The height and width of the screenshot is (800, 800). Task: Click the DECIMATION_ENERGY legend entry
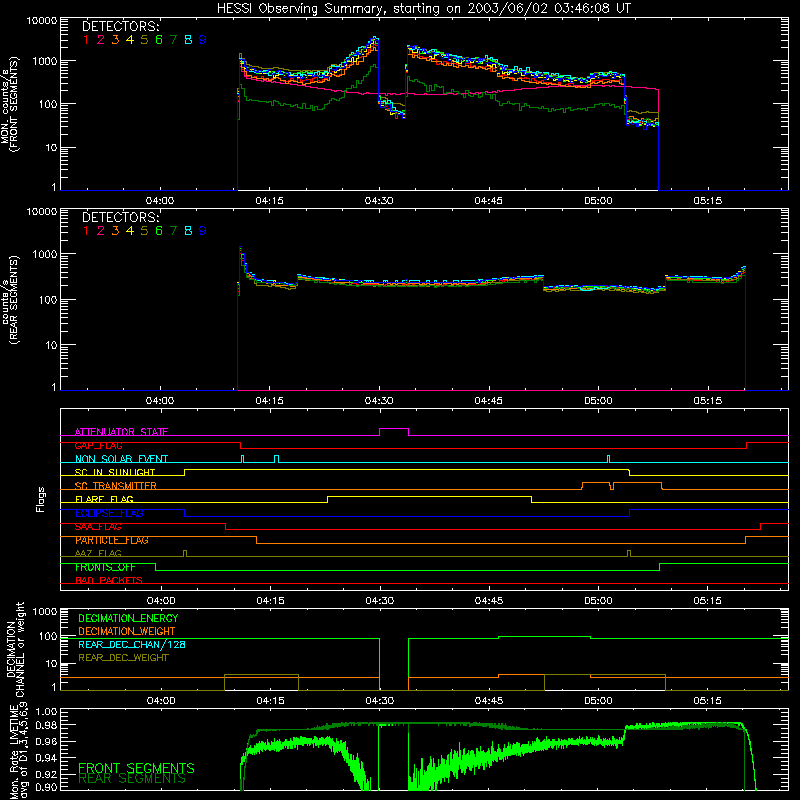tap(128, 618)
